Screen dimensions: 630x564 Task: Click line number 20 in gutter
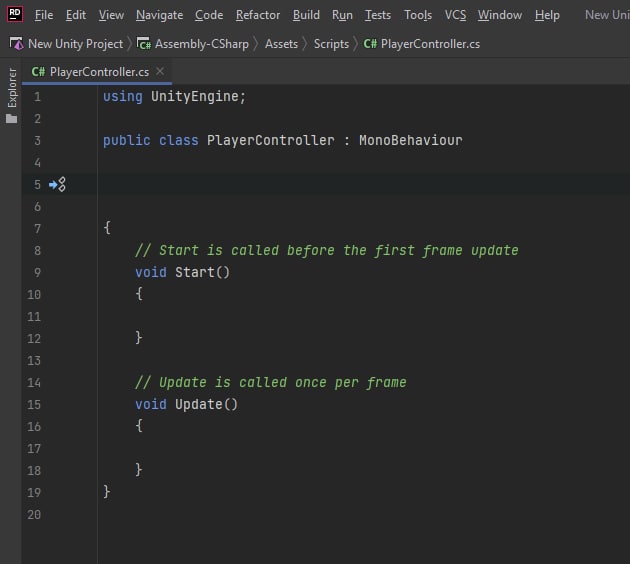34,515
